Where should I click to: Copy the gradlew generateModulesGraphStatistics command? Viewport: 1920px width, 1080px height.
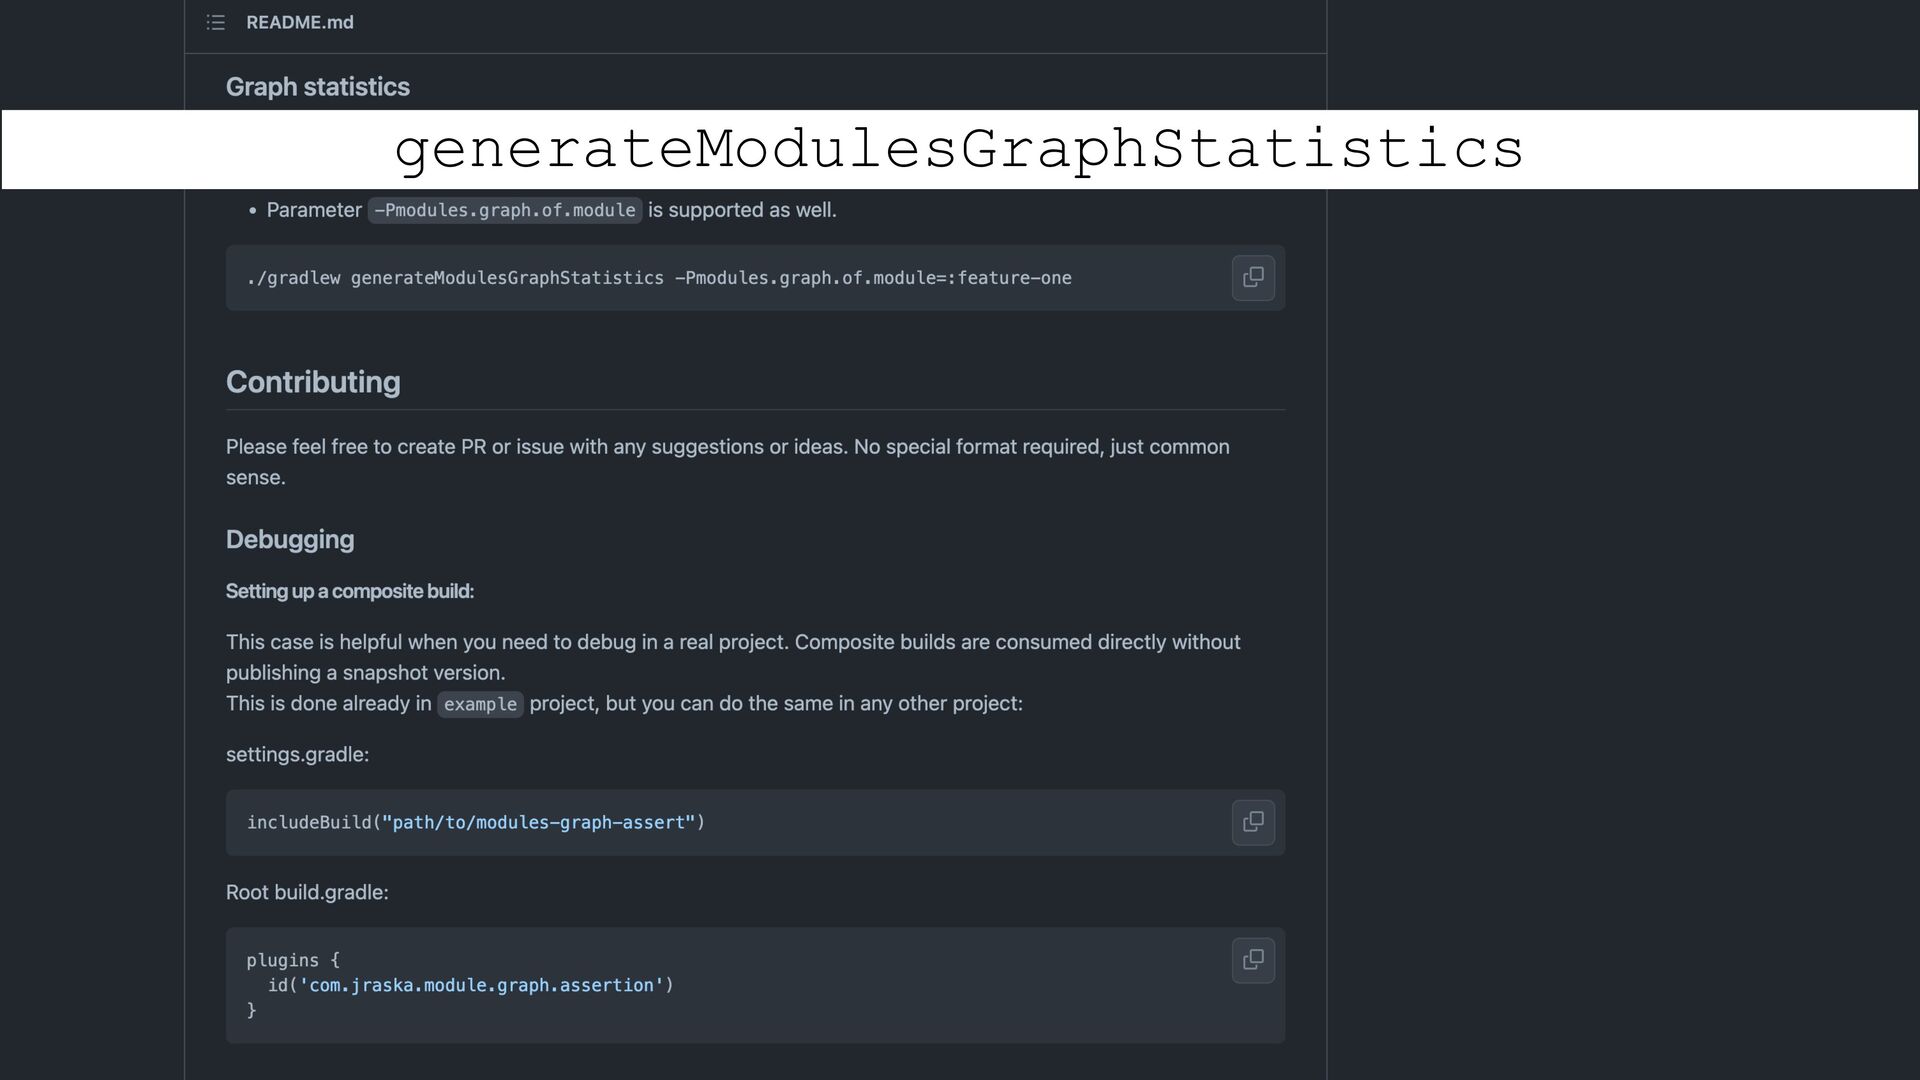1252,278
